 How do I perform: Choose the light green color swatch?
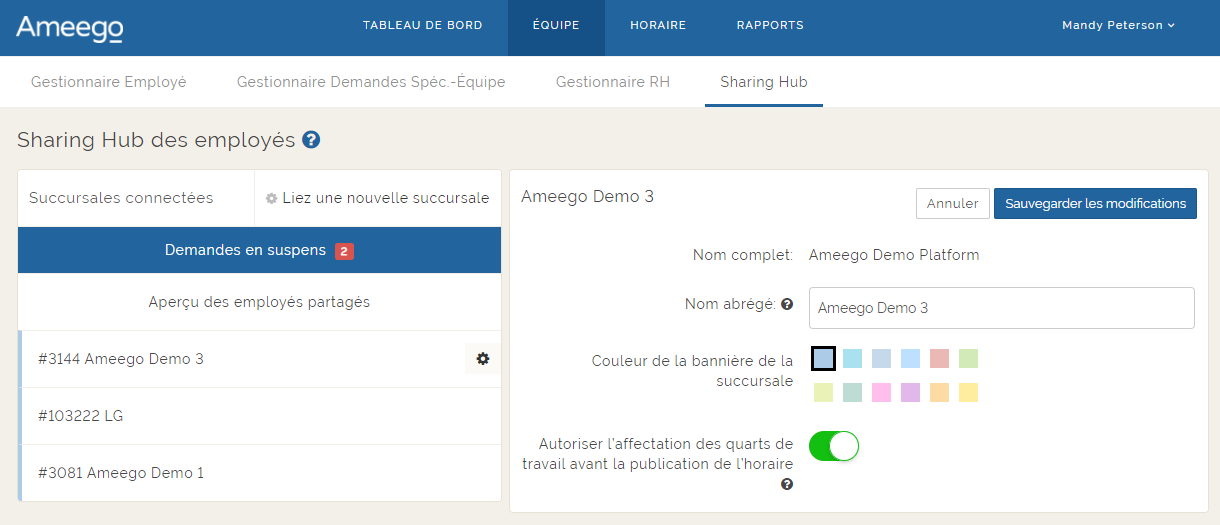coord(968,358)
